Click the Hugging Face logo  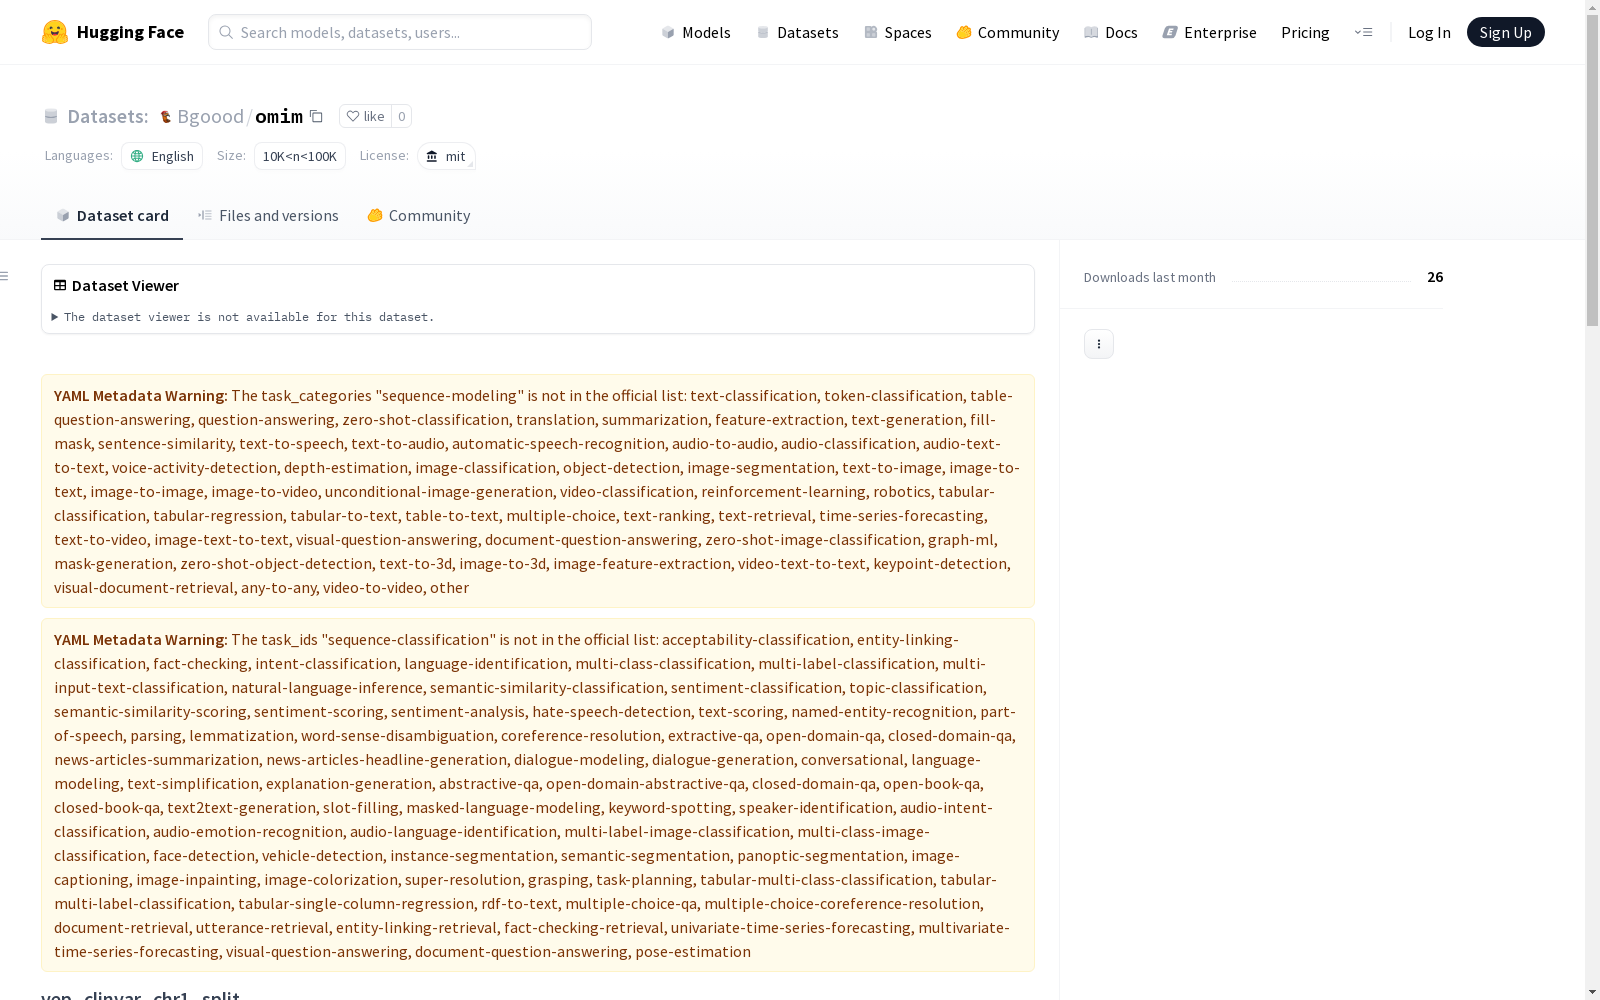click(x=113, y=32)
